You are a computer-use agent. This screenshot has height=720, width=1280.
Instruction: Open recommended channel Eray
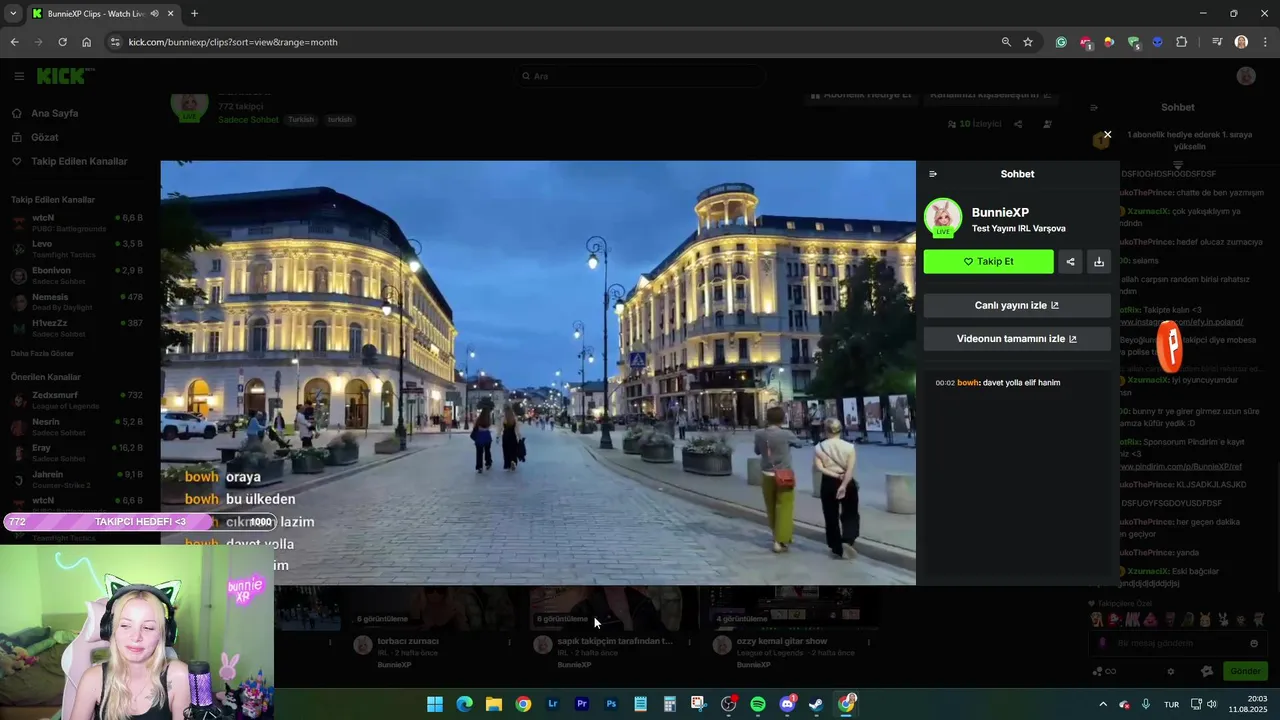78,453
